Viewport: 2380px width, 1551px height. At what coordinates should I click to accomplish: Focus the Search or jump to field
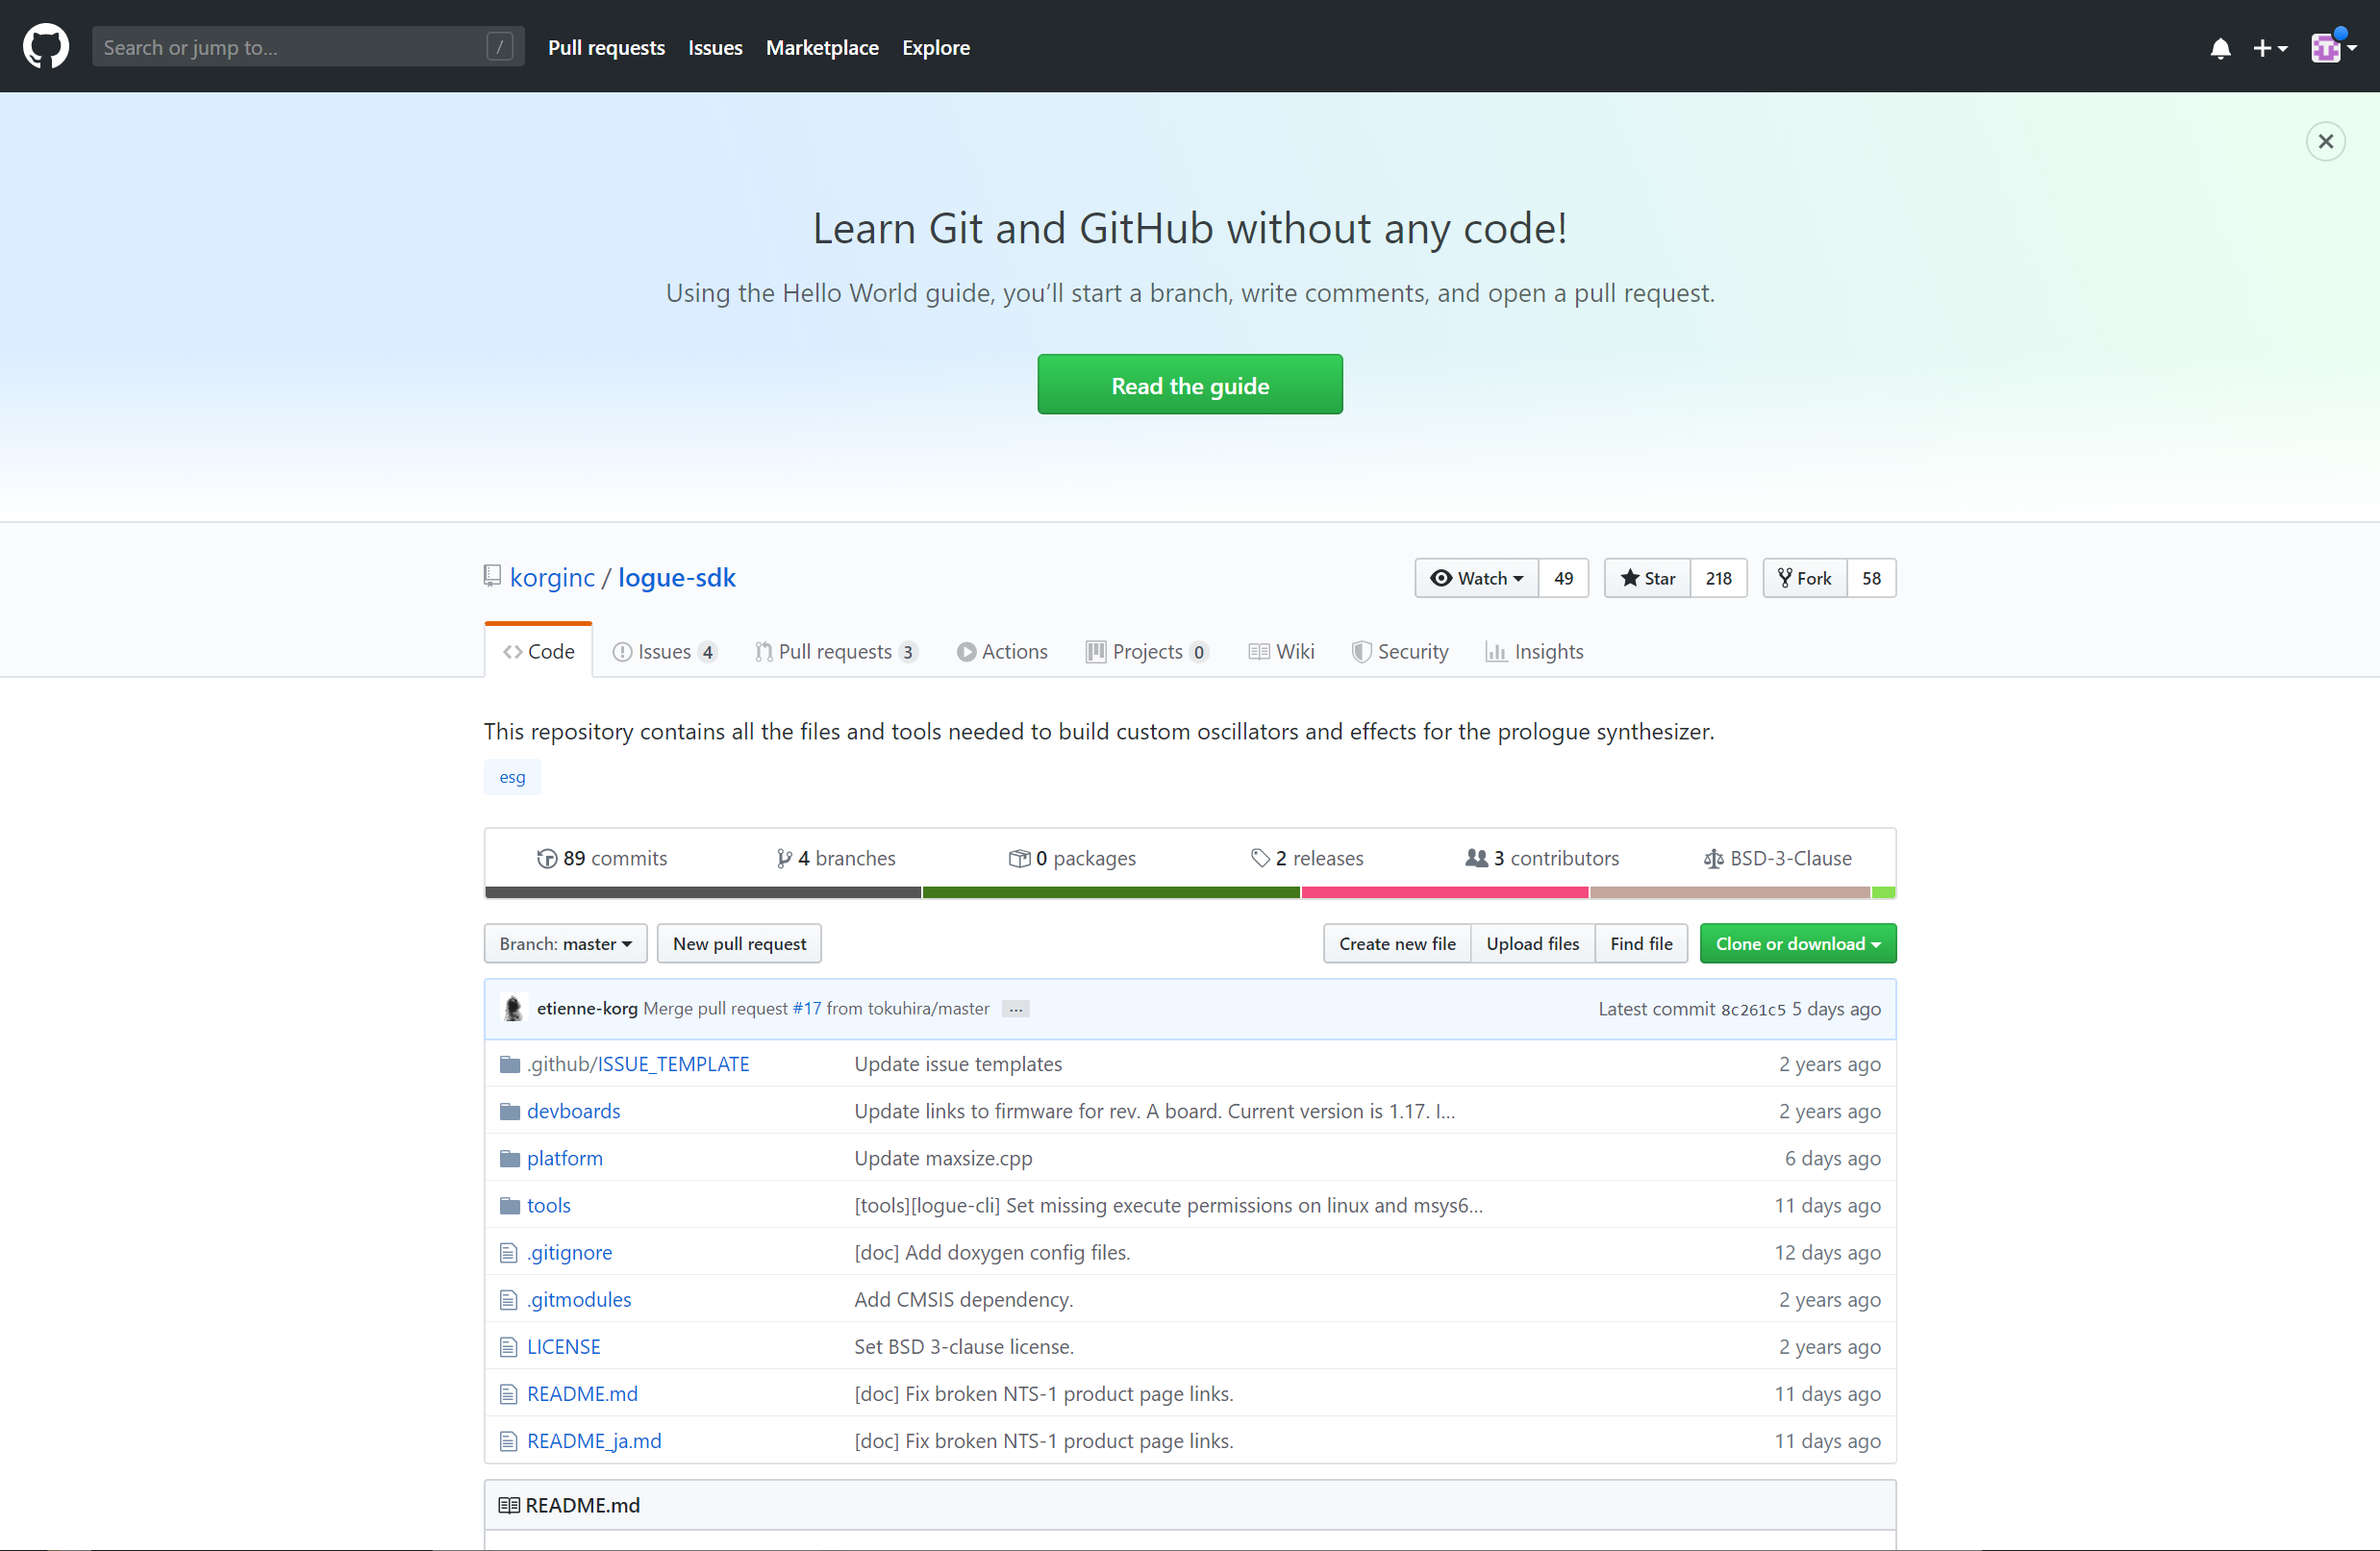click(x=307, y=47)
